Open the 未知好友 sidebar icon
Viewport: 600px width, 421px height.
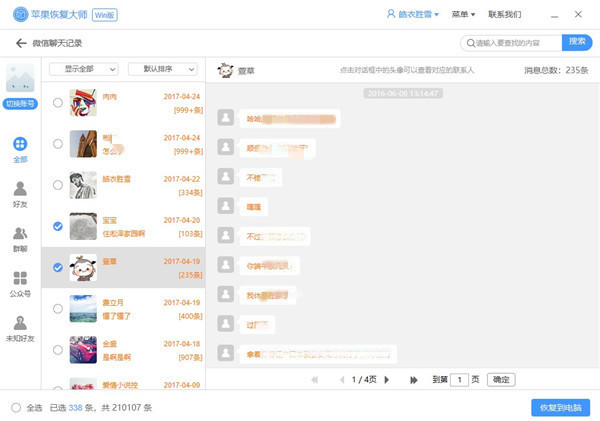[x=20, y=323]
